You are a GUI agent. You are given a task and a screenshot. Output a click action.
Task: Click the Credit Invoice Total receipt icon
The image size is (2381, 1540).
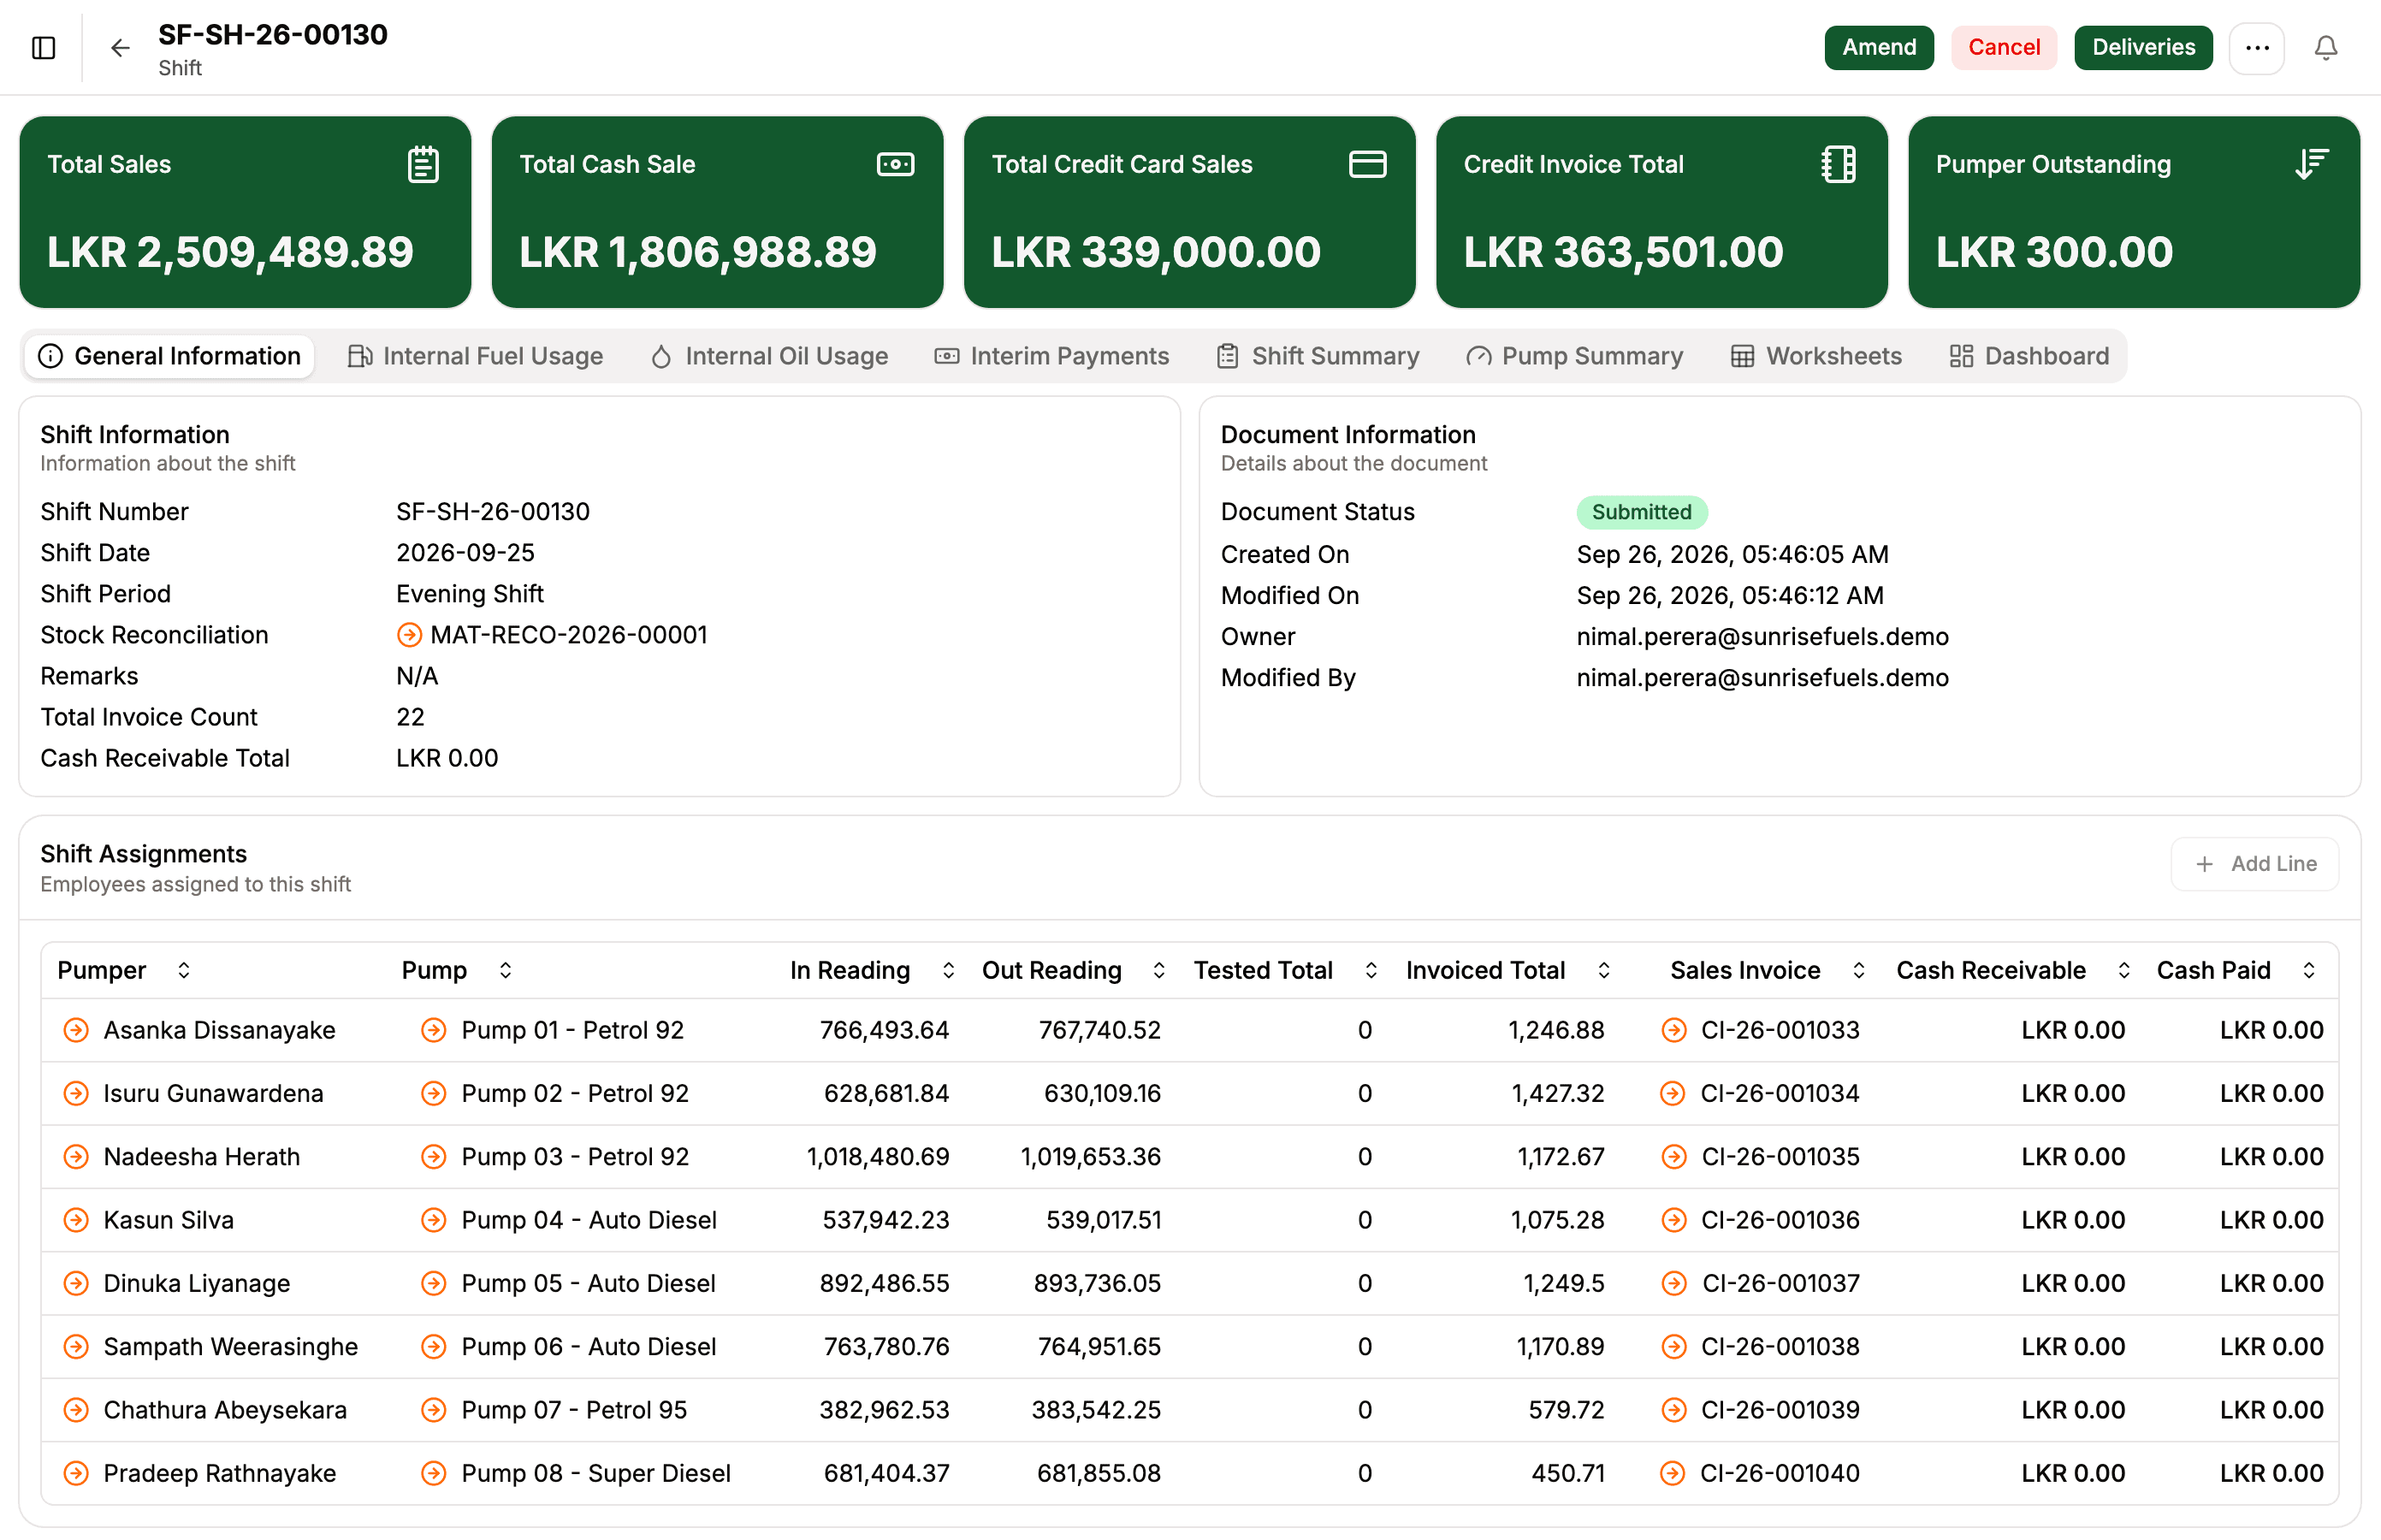(x=1838, y=164)
